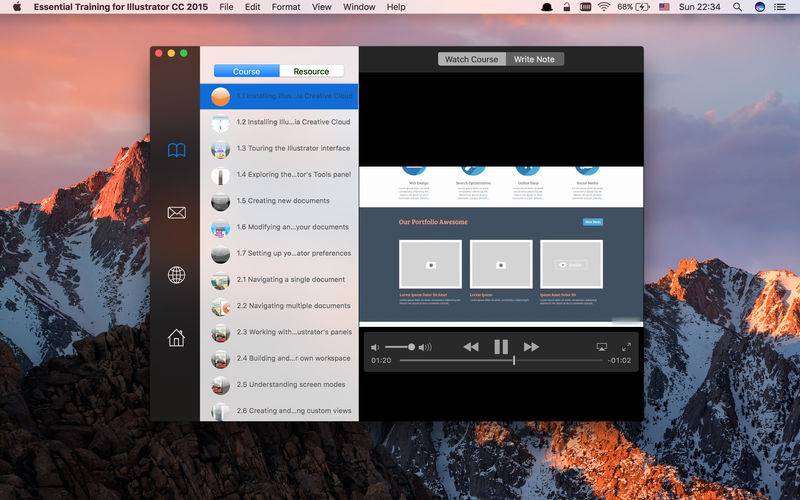Click the video preview area
Screen dimensions: 800x500
[x=501, y=245]
